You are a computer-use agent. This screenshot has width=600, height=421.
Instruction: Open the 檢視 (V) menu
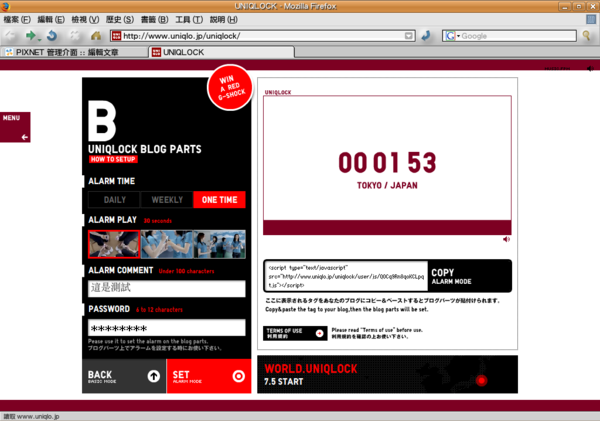click(85, 20)
